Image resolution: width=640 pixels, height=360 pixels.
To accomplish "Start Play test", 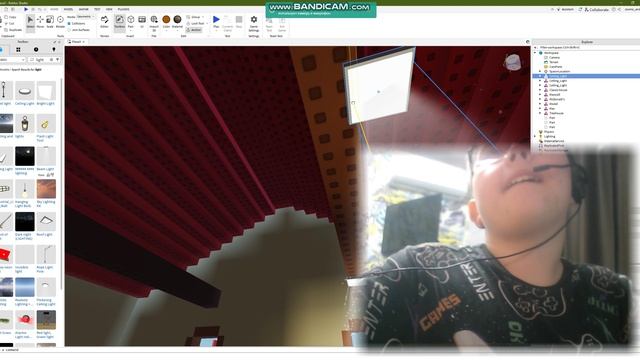I will 216,22.
